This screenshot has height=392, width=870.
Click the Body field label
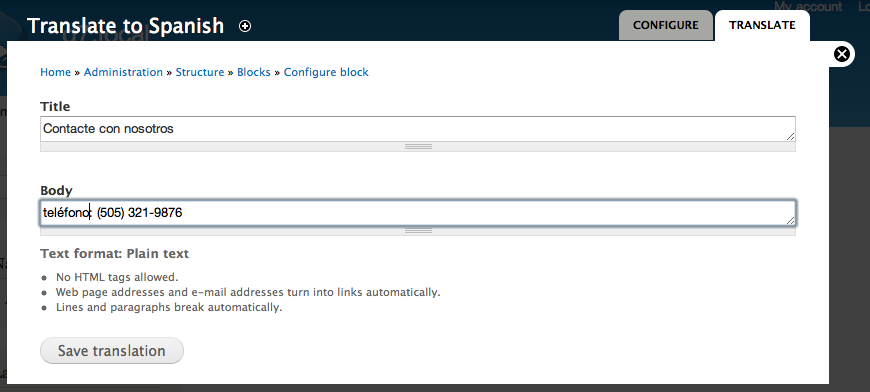click(x=56, y=191)
